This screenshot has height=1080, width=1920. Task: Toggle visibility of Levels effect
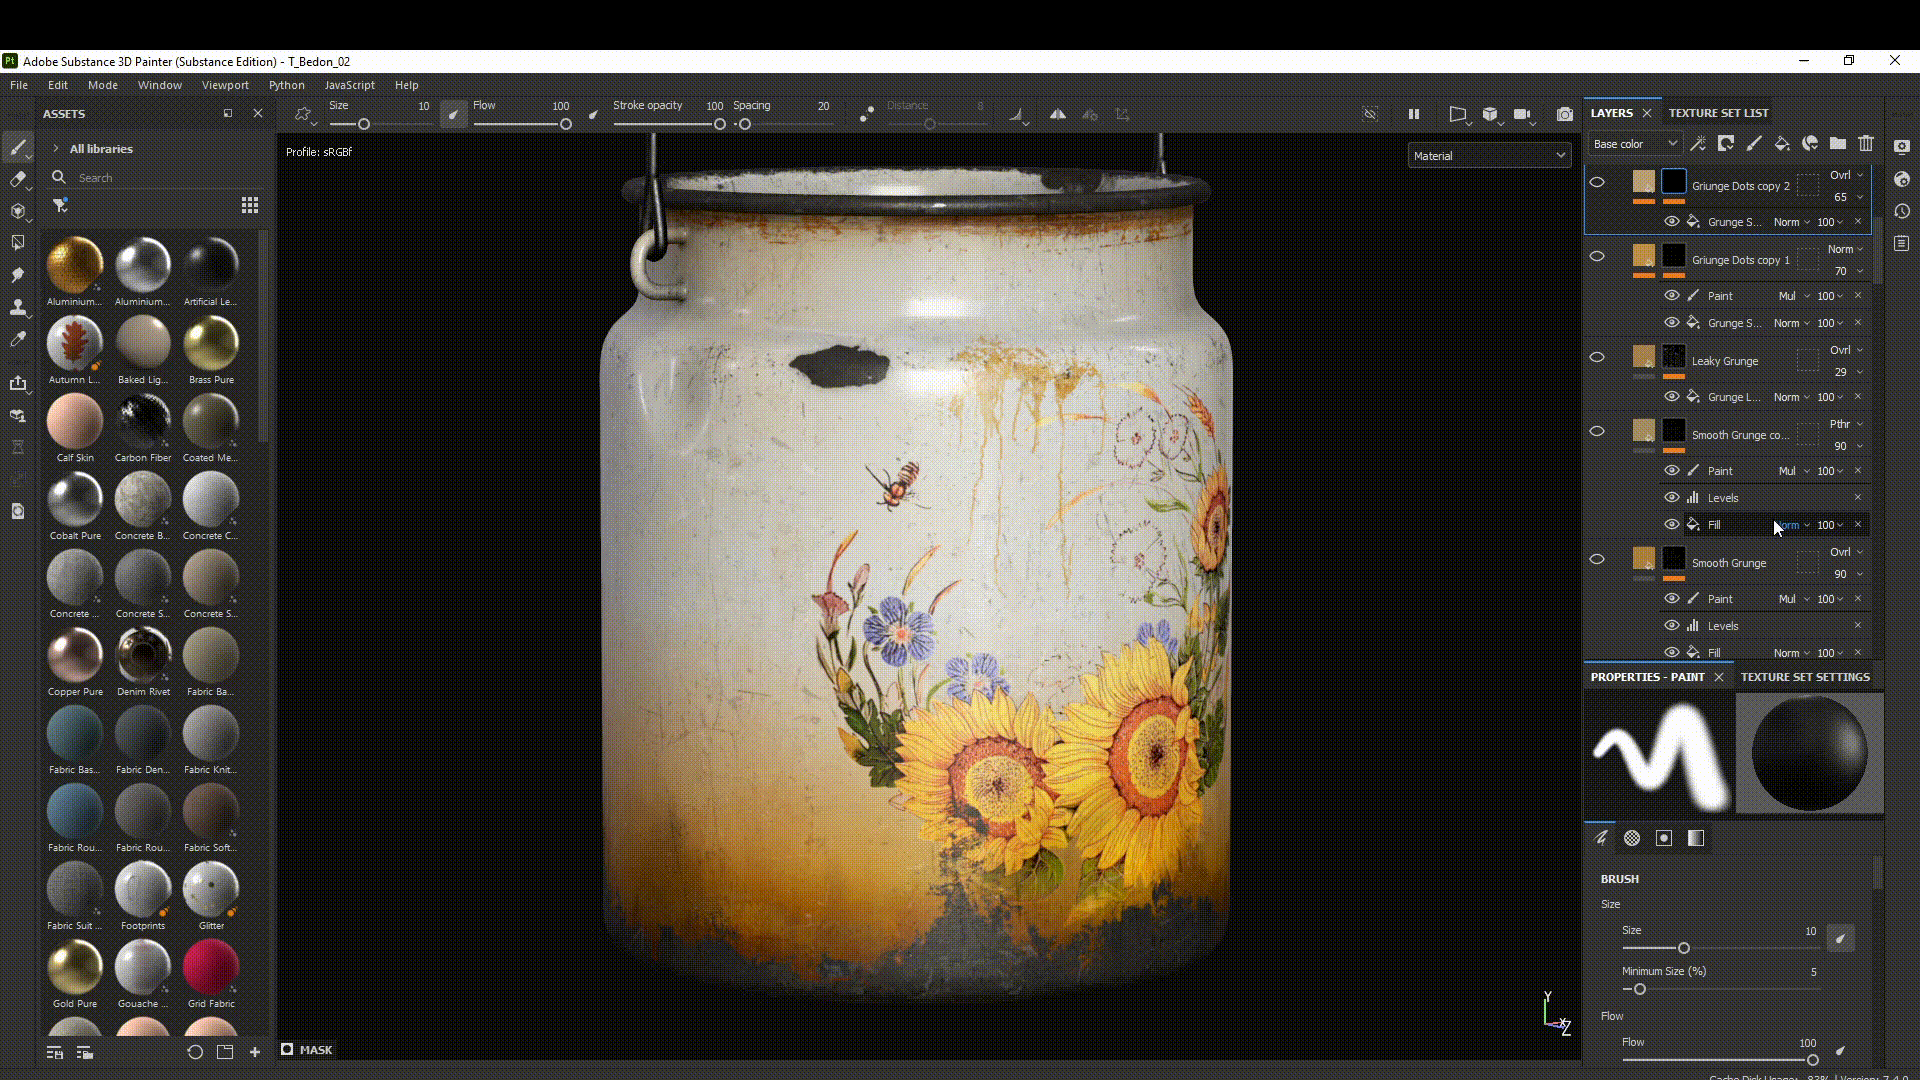[x=1671, y=498]
